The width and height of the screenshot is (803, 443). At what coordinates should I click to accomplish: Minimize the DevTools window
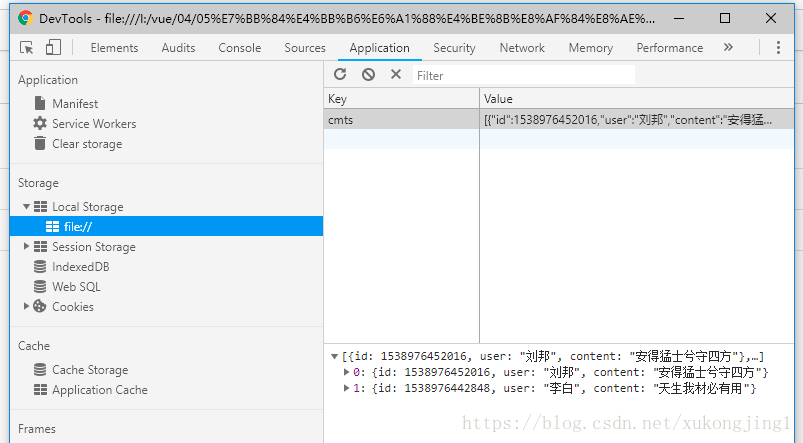(x=679, y=18)
